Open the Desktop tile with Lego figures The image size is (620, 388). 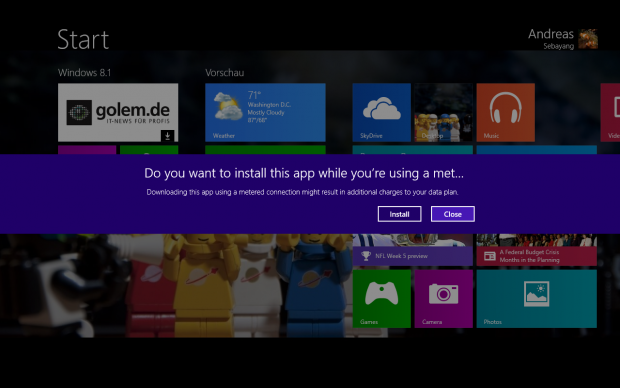pyautogui.click(x=443, y=112)
